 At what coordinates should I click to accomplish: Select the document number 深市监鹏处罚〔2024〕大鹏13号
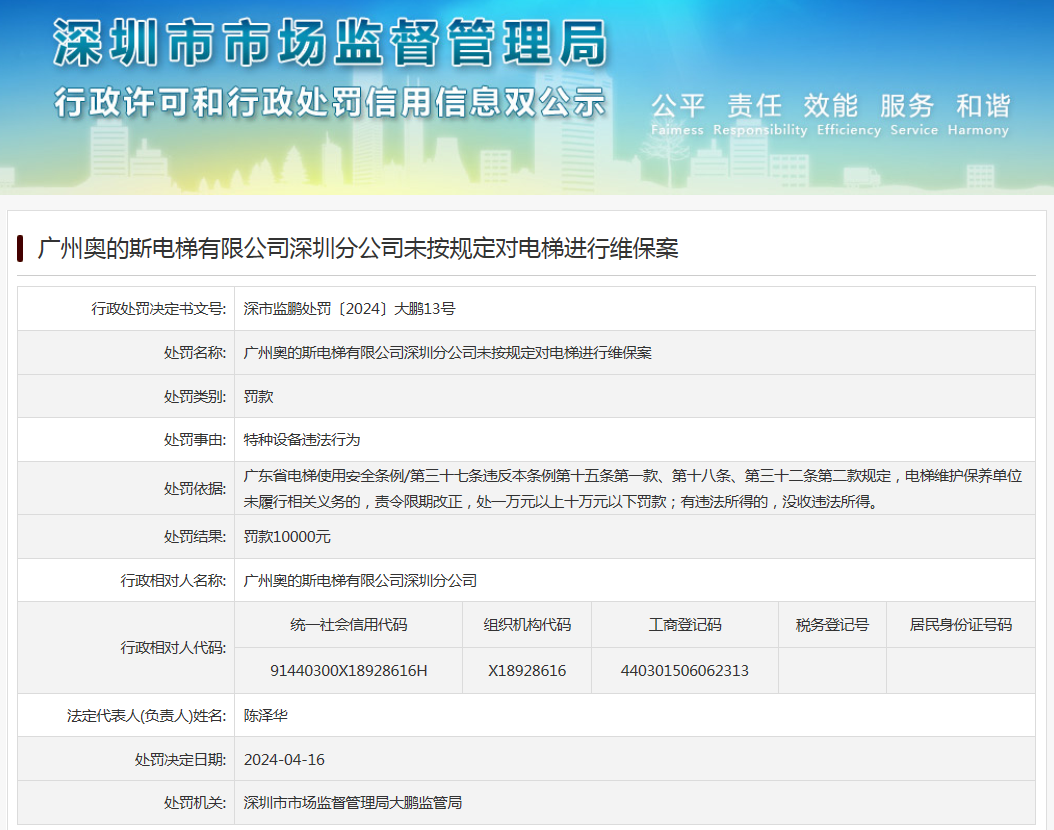(x=350, y=309)
